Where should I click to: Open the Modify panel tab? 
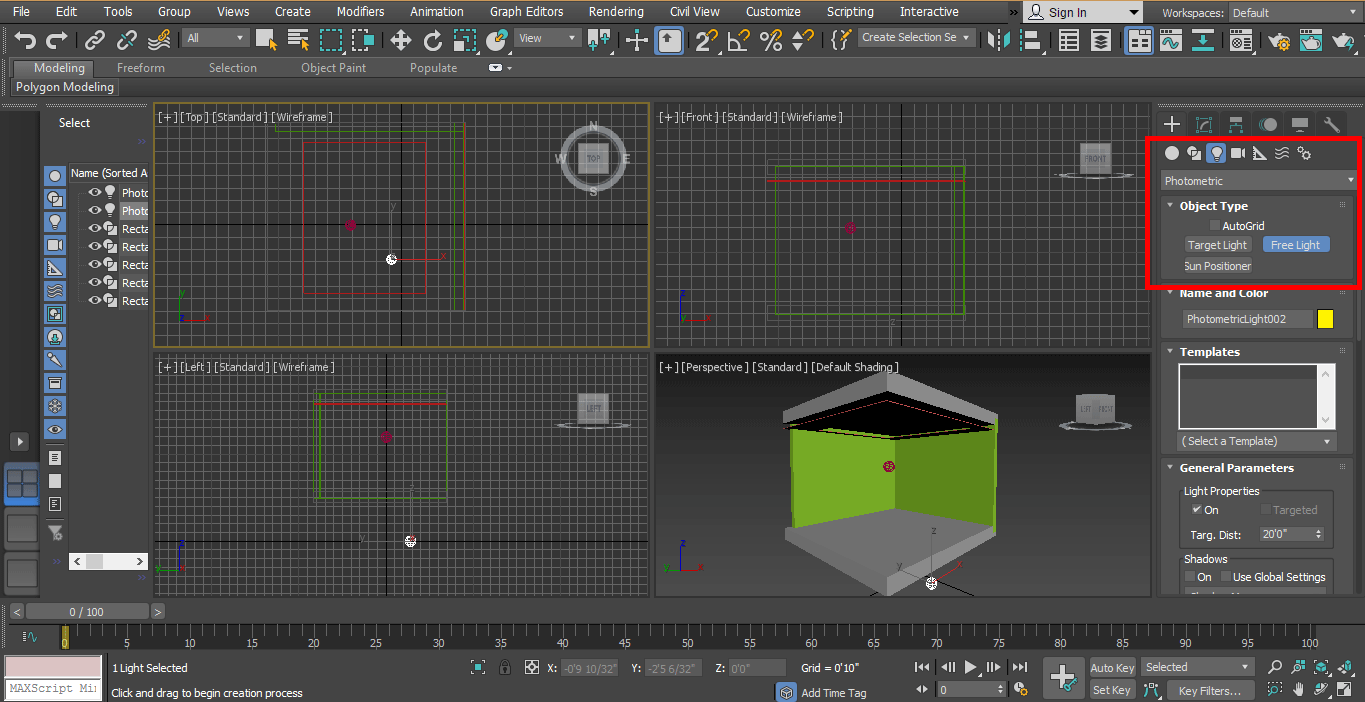coord(1204,125)
